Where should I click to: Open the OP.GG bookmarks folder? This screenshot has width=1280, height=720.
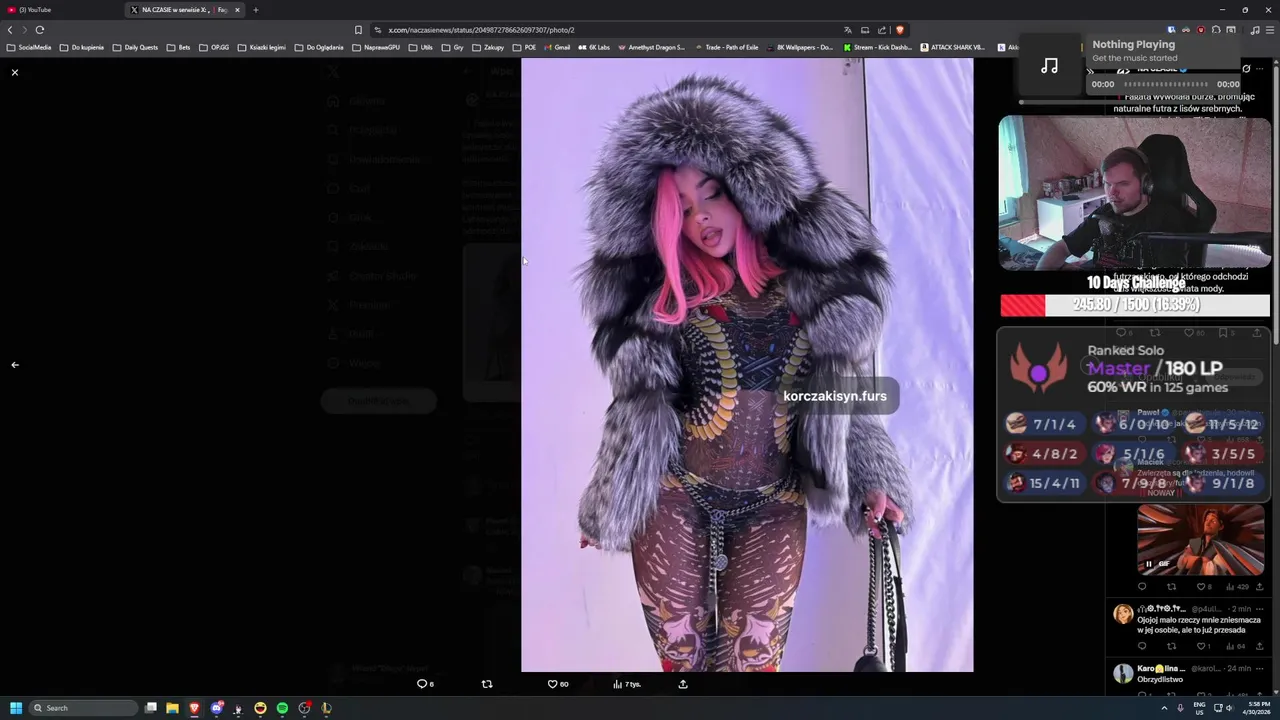click(x=214, y=47)
